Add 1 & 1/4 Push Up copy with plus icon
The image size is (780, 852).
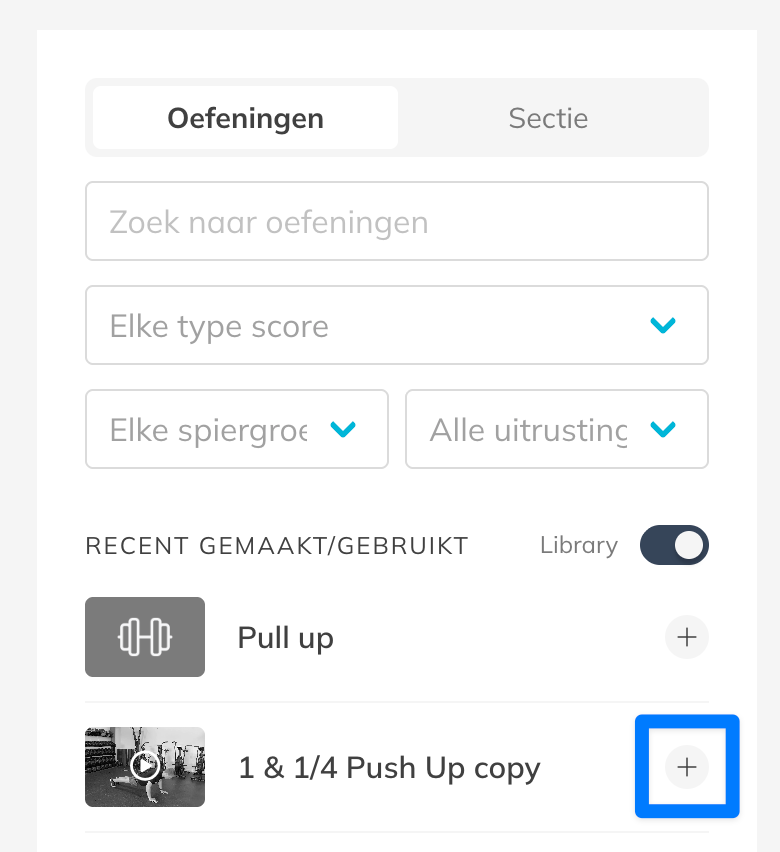[x=687, y=767]
